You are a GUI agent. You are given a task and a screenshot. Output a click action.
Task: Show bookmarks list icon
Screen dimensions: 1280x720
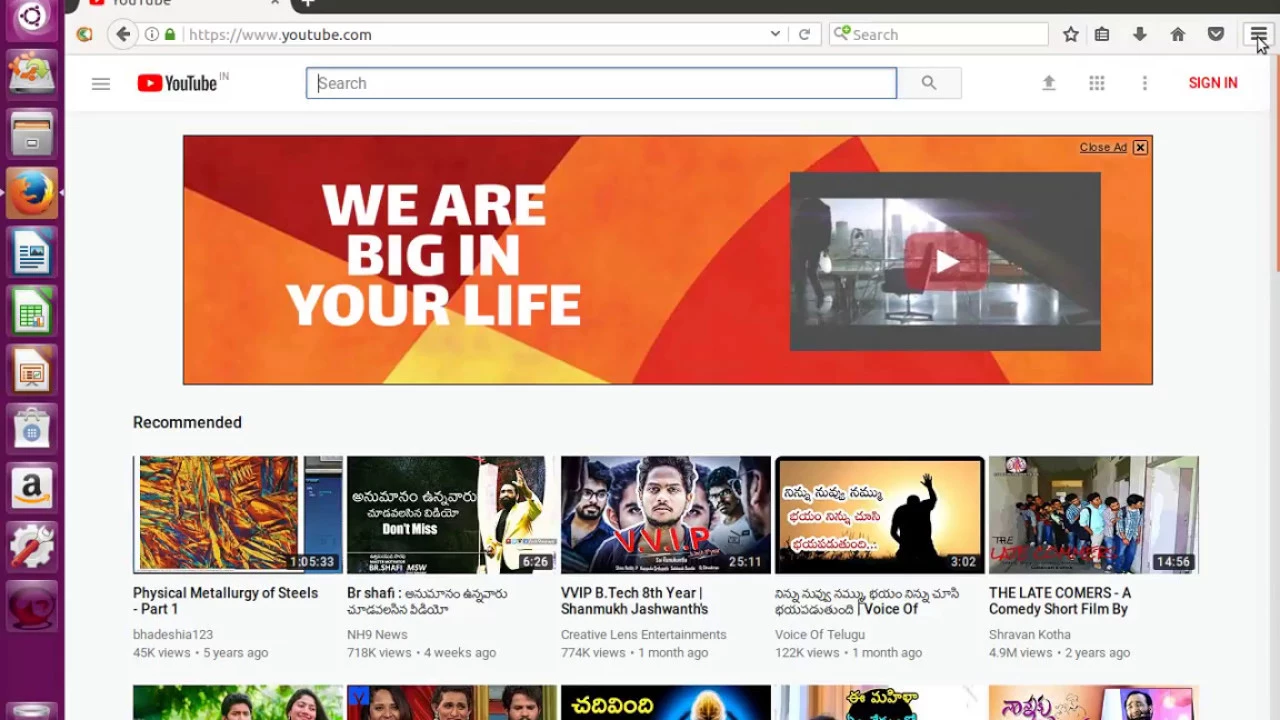1102,34
